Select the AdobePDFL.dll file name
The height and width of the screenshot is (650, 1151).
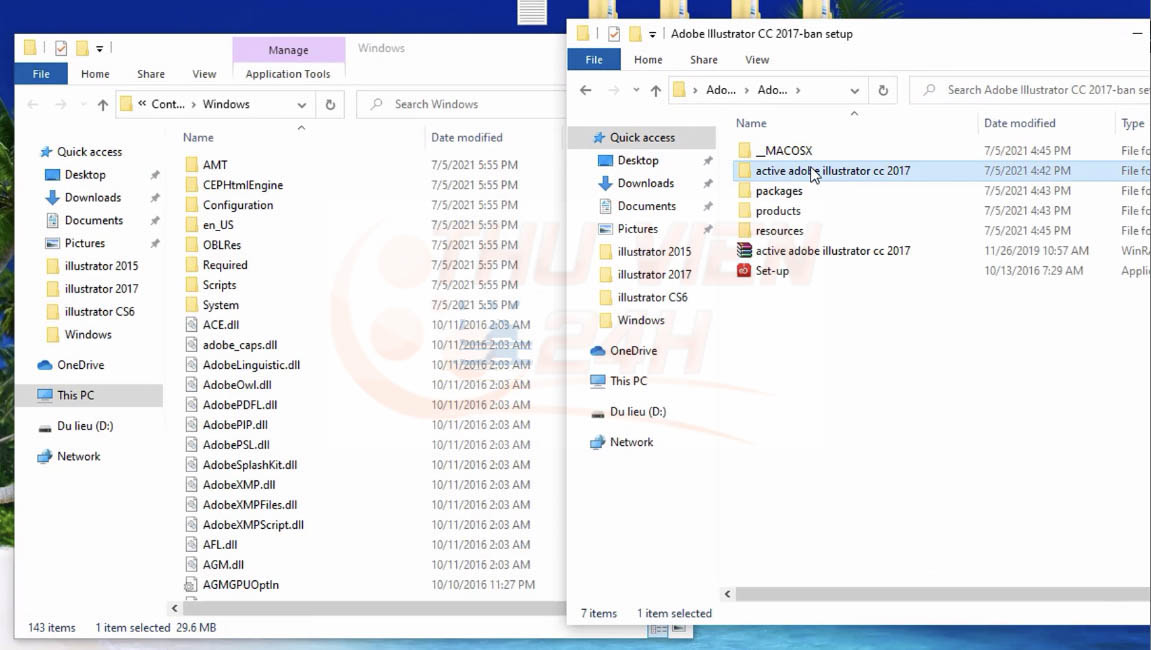pyautogui.click(x=240, y=405)
